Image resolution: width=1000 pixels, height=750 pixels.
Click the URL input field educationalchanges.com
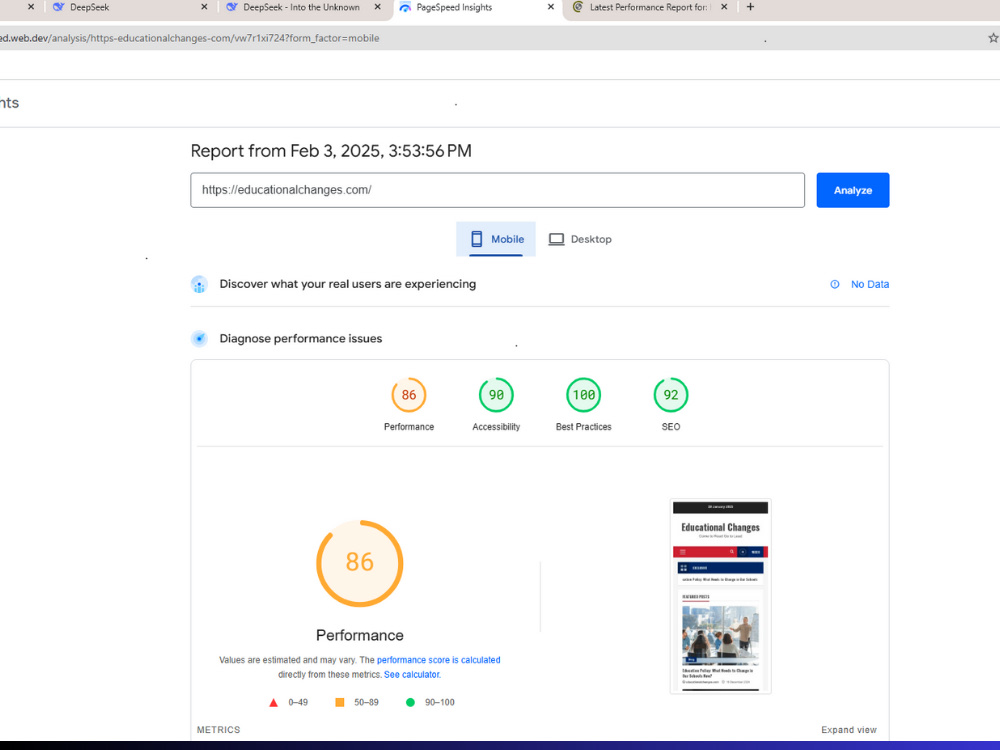coord(497,190)
